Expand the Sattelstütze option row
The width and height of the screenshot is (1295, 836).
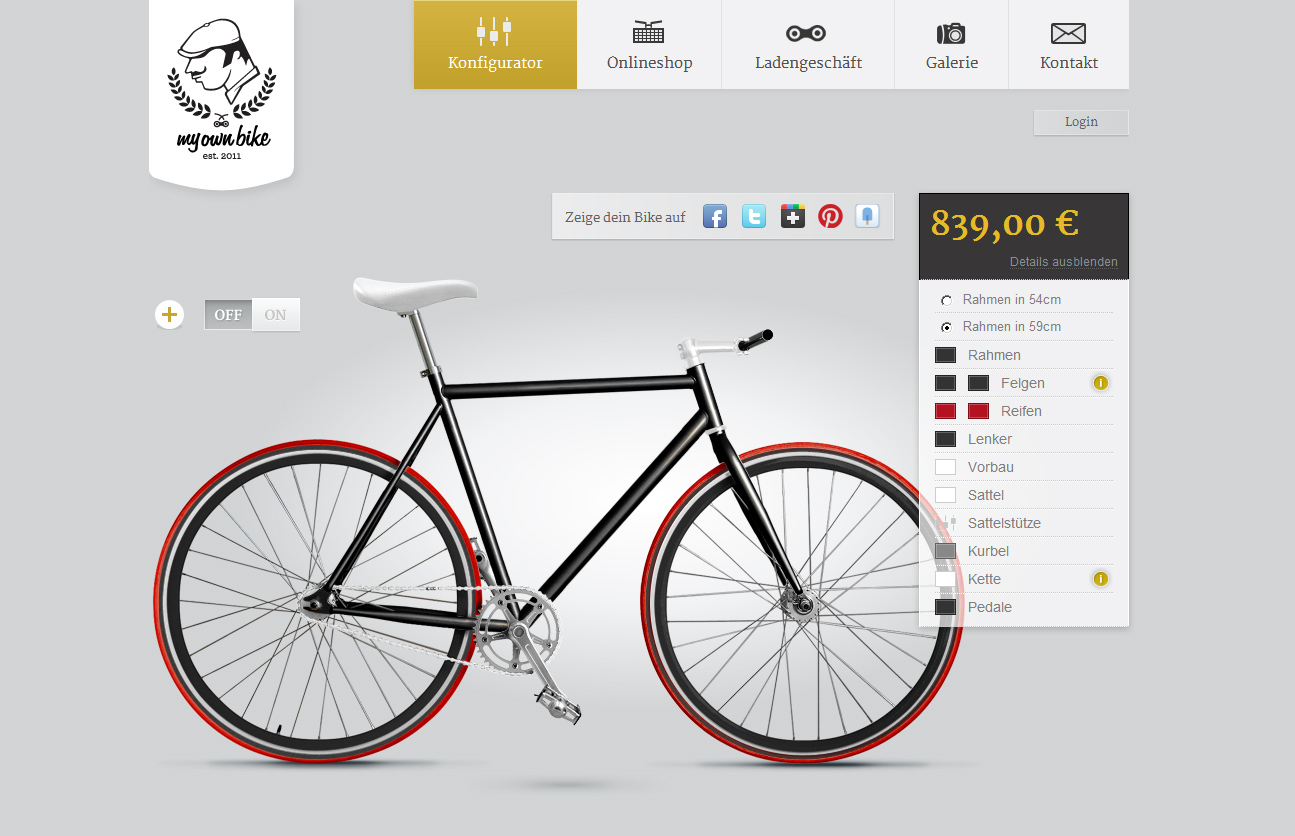point(1023,523)
